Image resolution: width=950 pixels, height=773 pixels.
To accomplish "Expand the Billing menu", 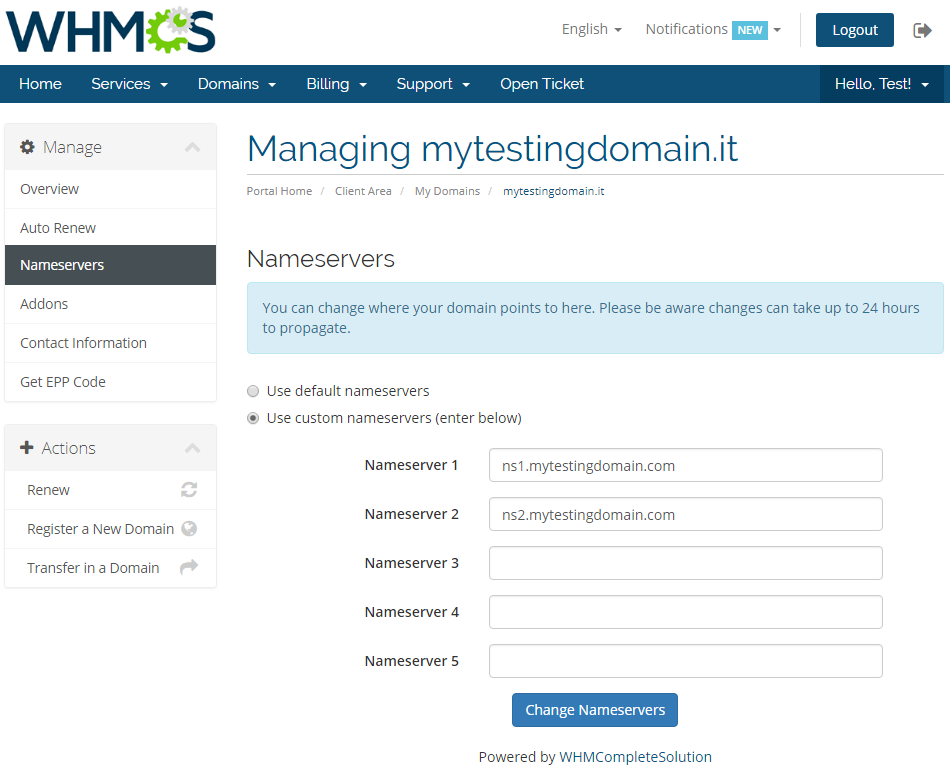I will coord(336,84).
